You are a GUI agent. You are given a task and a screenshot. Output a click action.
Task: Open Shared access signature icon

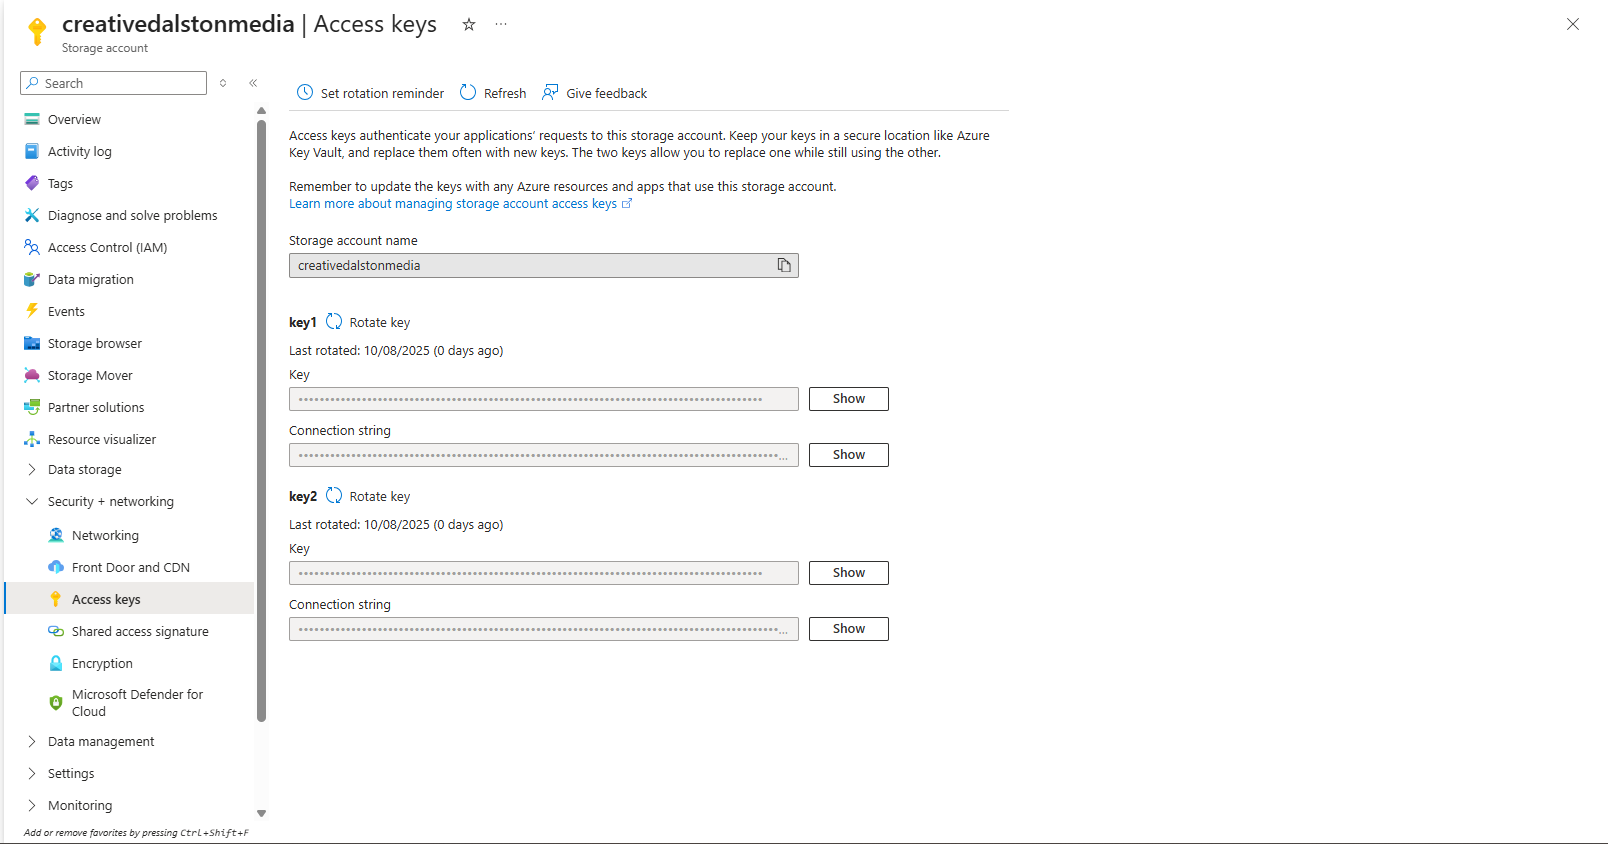tap(56, 631)
